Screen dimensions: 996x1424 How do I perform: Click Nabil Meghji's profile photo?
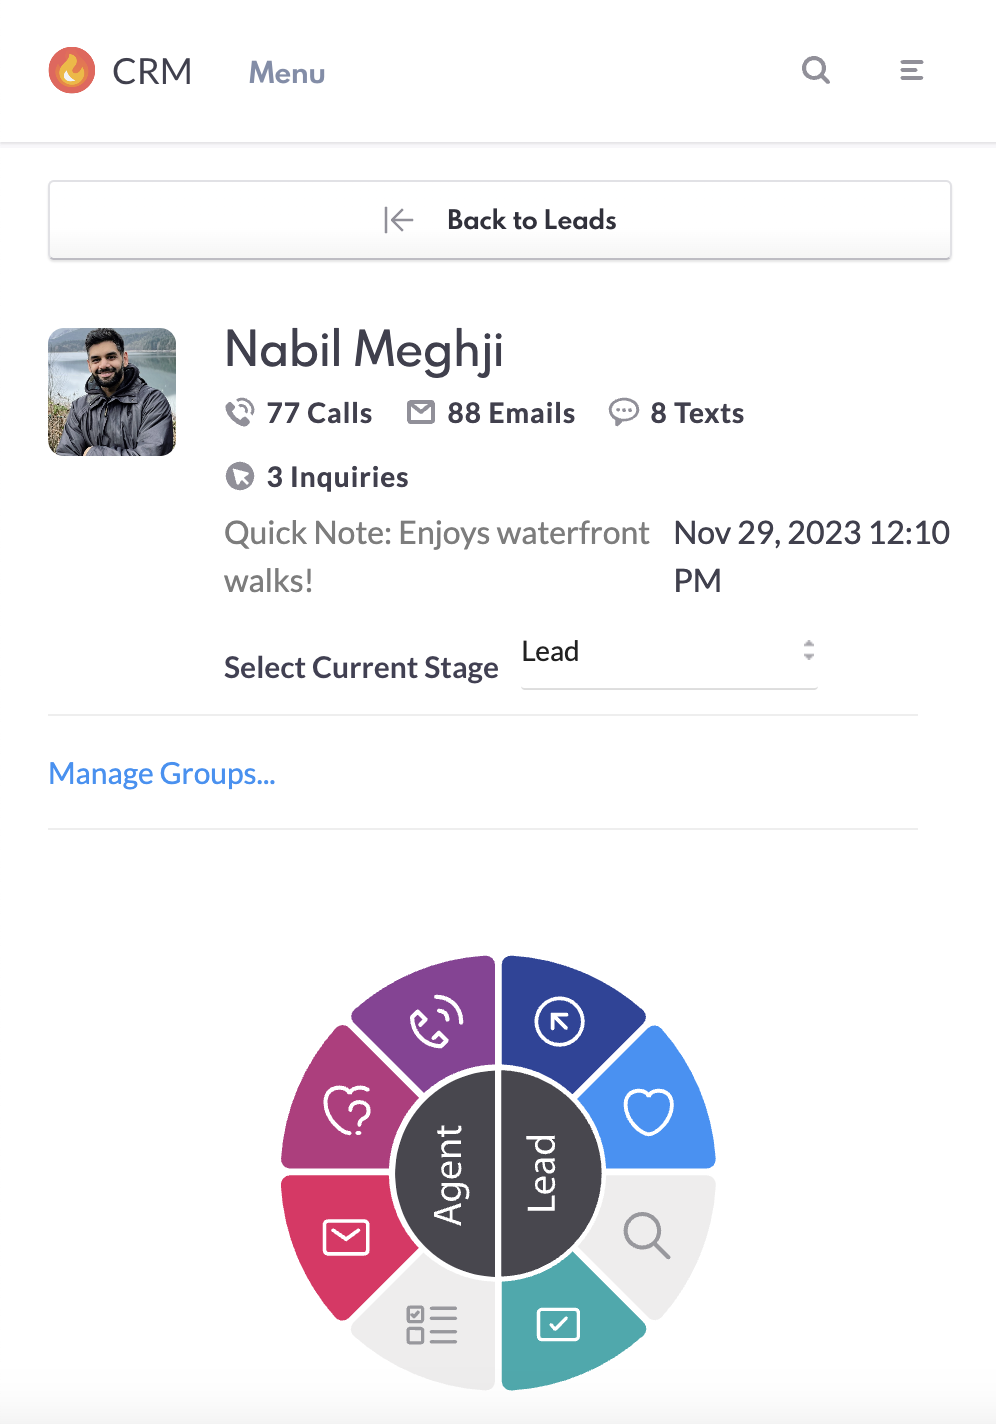click(x=112, y=392)
